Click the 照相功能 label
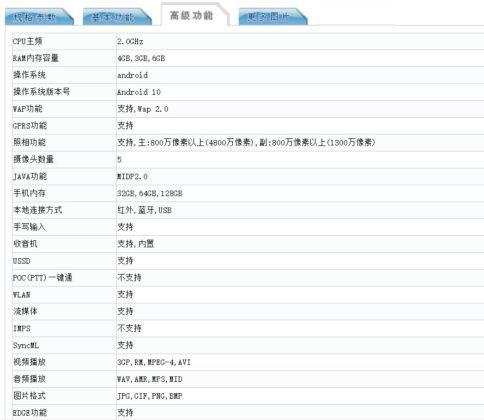484x420 pixels. pos(29,142)
